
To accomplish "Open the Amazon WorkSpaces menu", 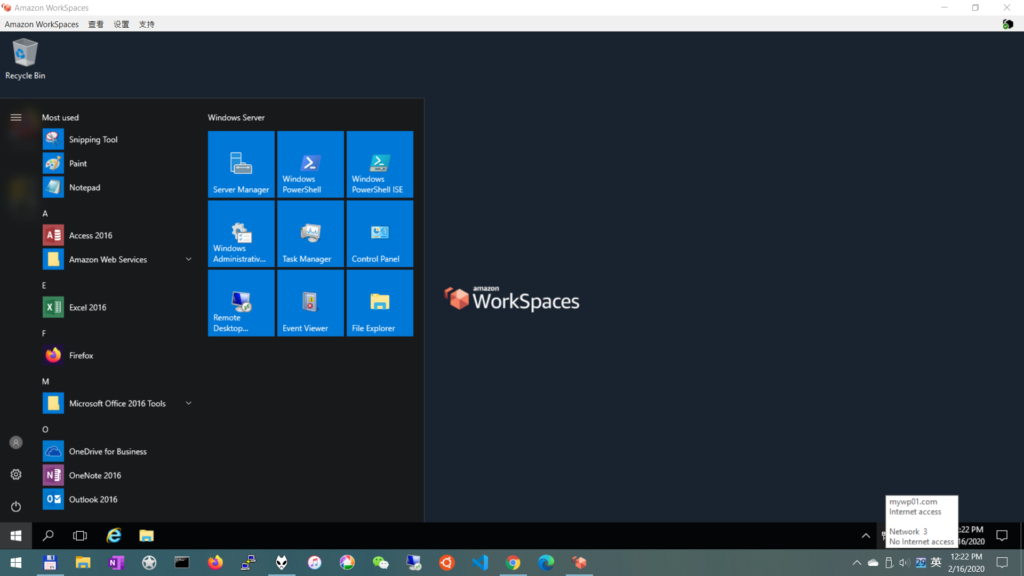I will 41,24.
